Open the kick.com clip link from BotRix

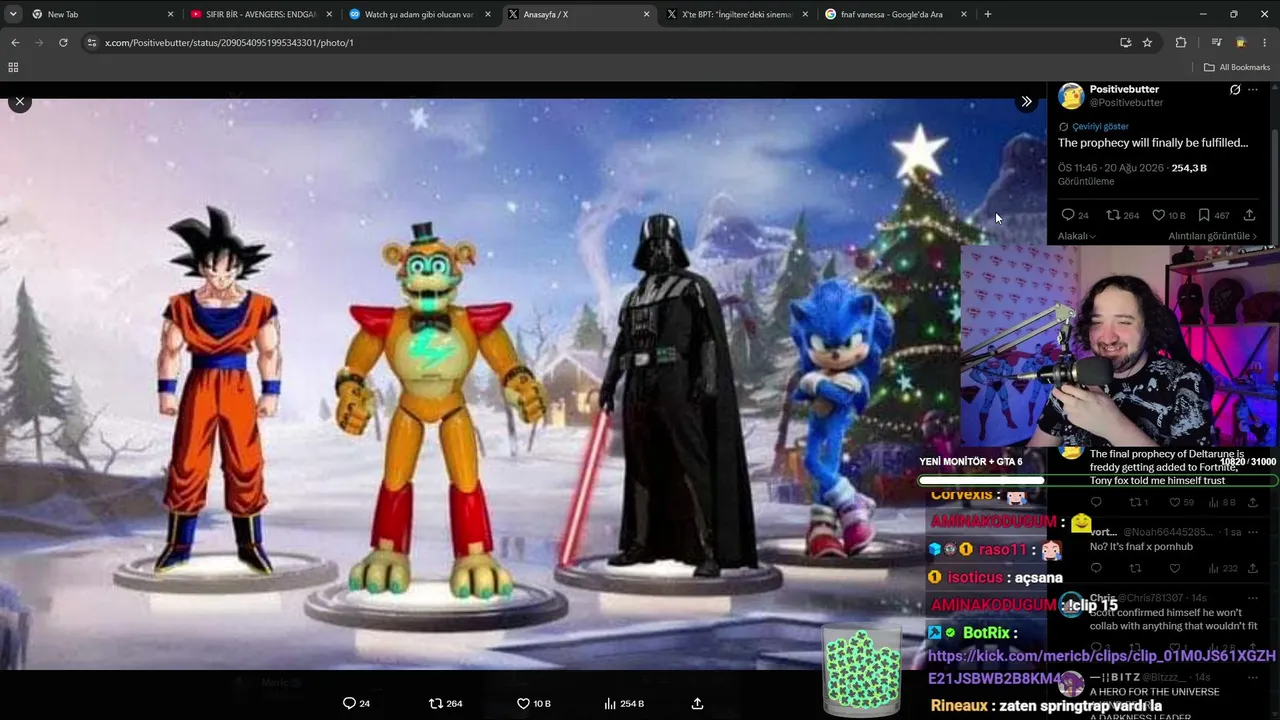click(1102, 667)
